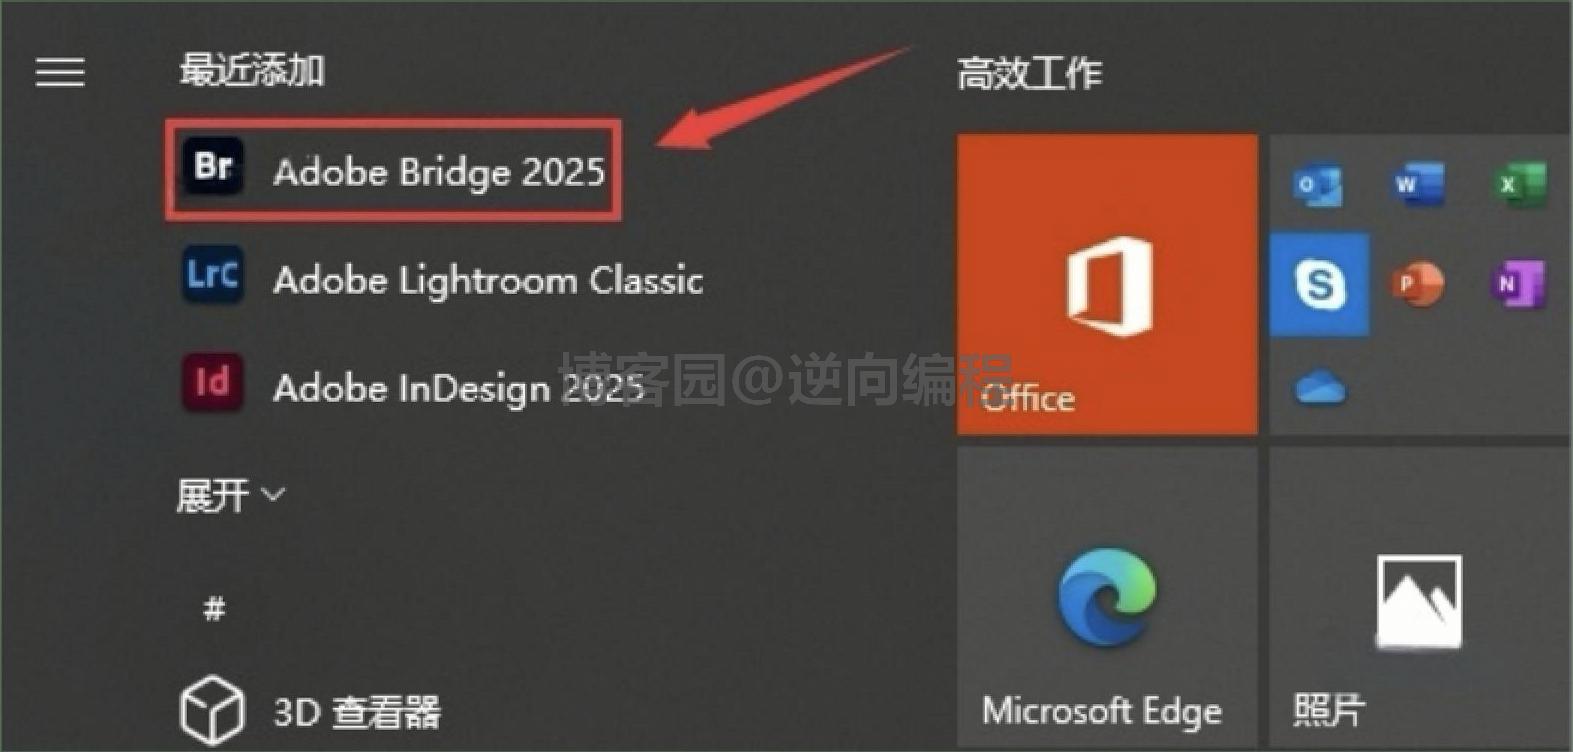Open the PowerPoint icon in tile group
The height and width of the screenshot is (752, 1573).
pos(1419,284)
